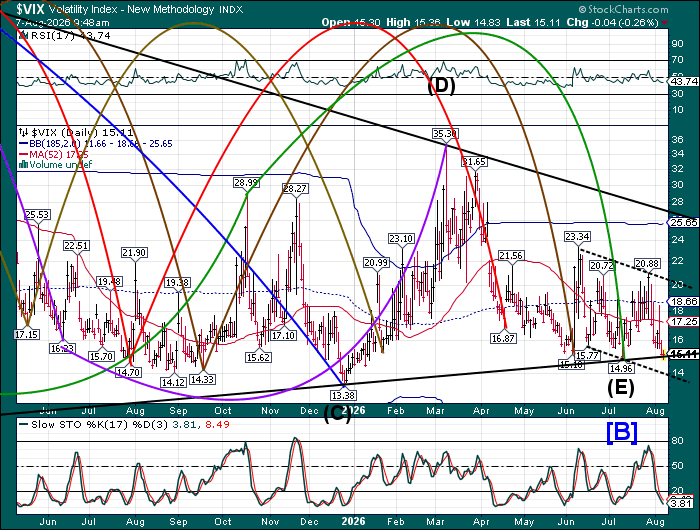Click the Slow STO %K(17) %D(3) label

tap(99, 425)
